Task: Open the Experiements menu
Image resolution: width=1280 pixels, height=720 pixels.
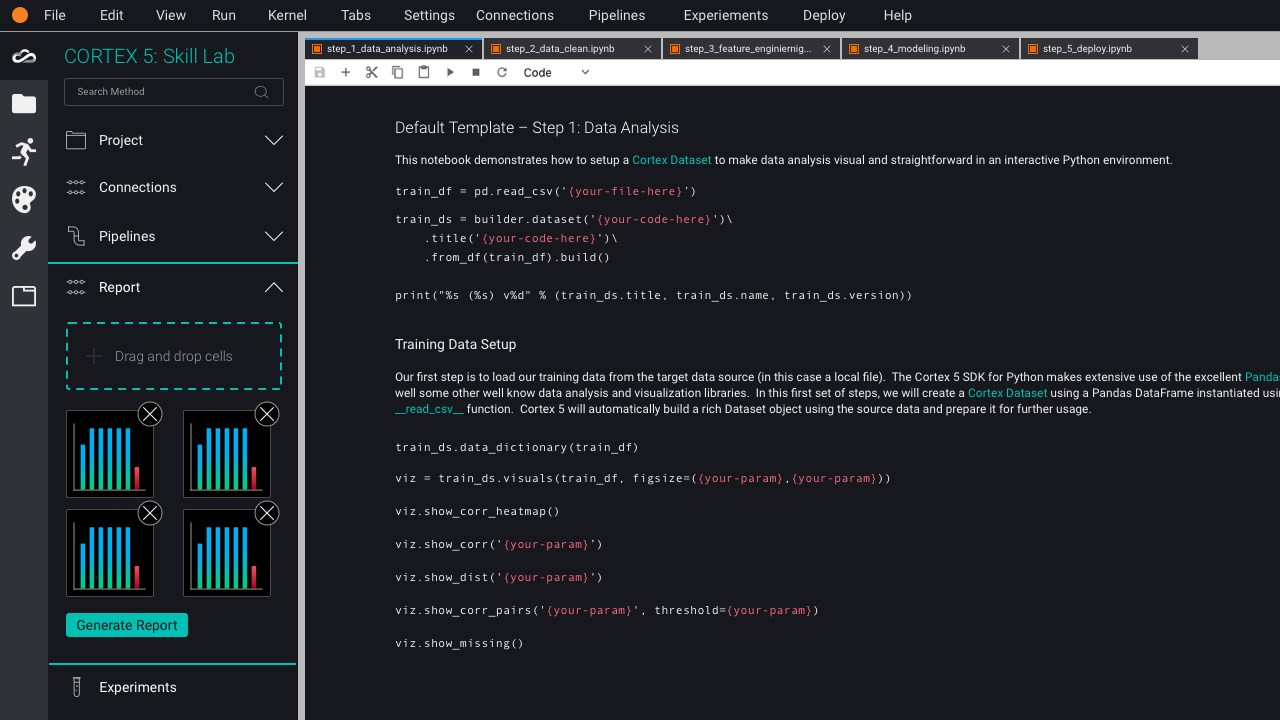Action: point(726,15)
